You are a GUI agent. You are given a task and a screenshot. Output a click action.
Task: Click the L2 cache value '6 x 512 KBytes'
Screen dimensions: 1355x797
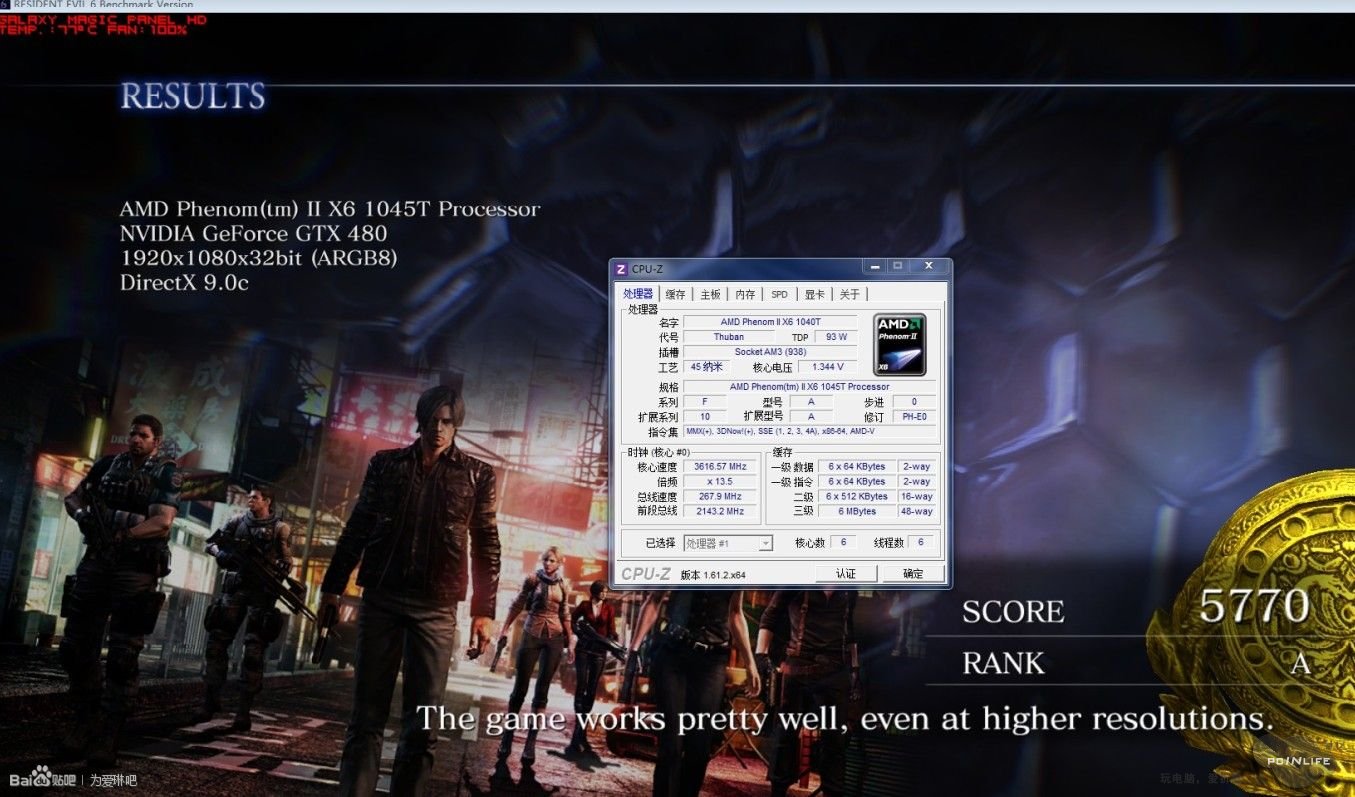point(856,496)
